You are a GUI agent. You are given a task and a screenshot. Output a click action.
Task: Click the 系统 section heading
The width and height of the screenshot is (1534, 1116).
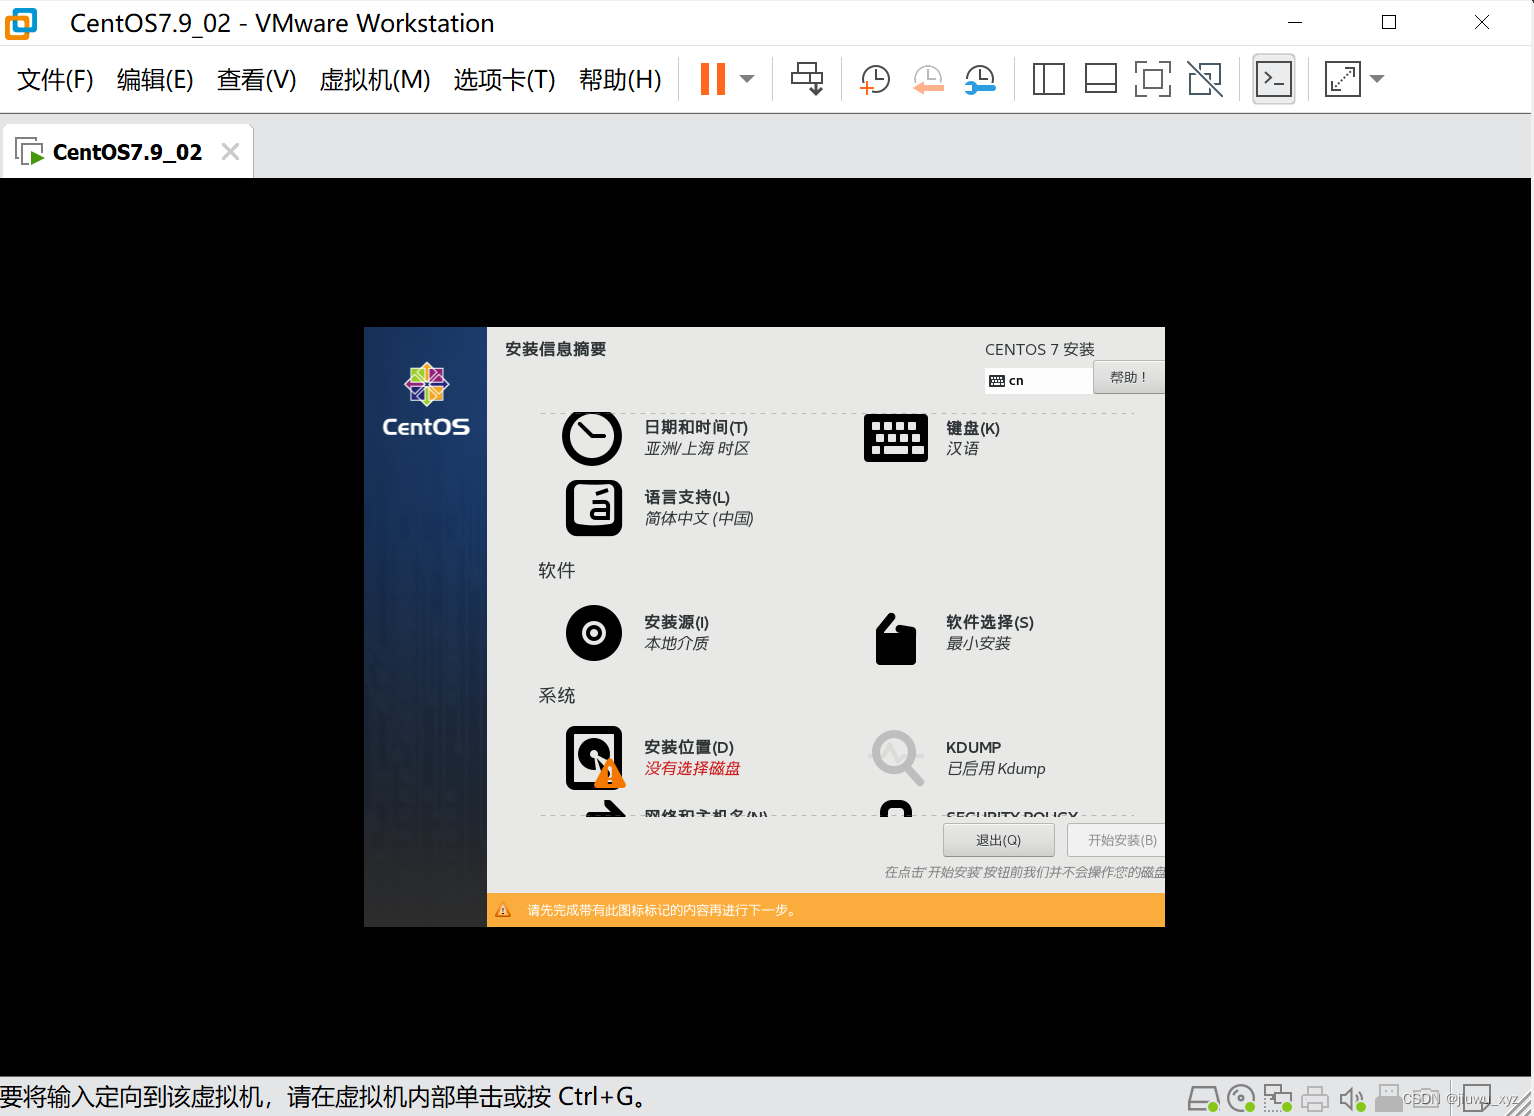pyautogui.click(x=556, y=695)
